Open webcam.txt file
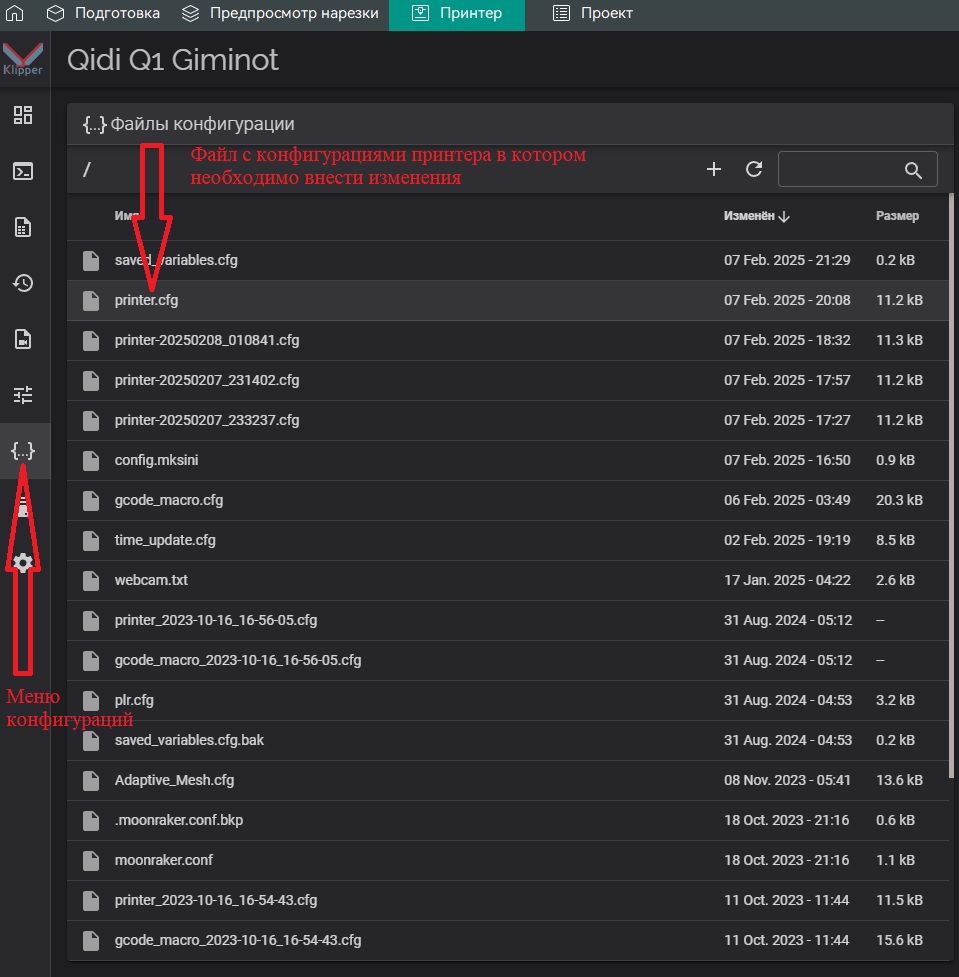The image size is (959, 977). coord(508,580)
